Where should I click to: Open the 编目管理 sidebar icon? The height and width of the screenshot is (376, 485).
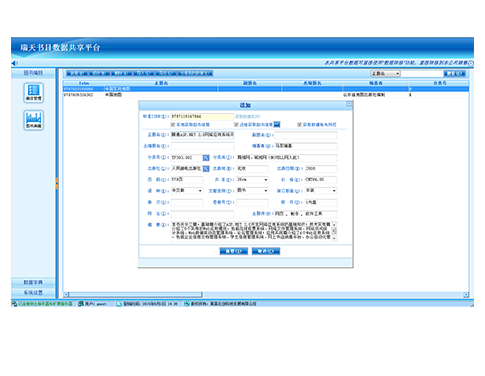(x=34, y=93)
